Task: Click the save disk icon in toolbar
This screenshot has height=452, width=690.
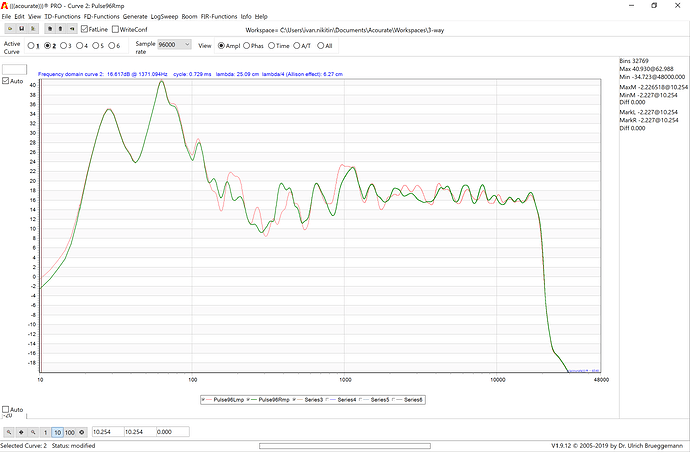Action: pyautogui.click(x=22, y=29)
